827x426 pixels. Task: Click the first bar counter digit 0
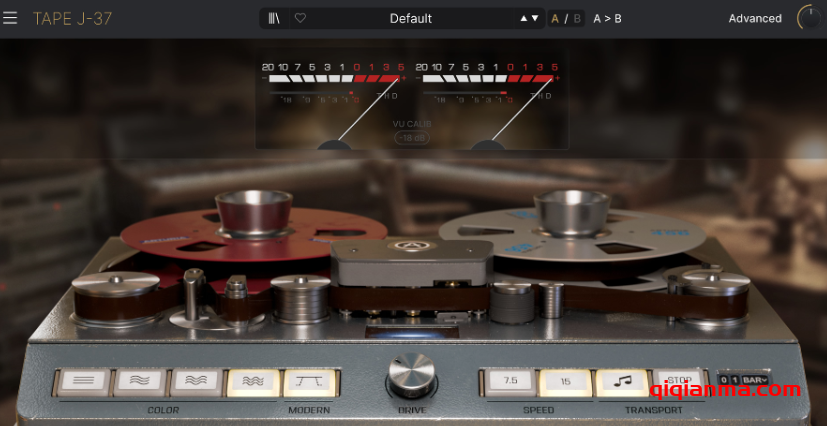click(x=725, y=380)
